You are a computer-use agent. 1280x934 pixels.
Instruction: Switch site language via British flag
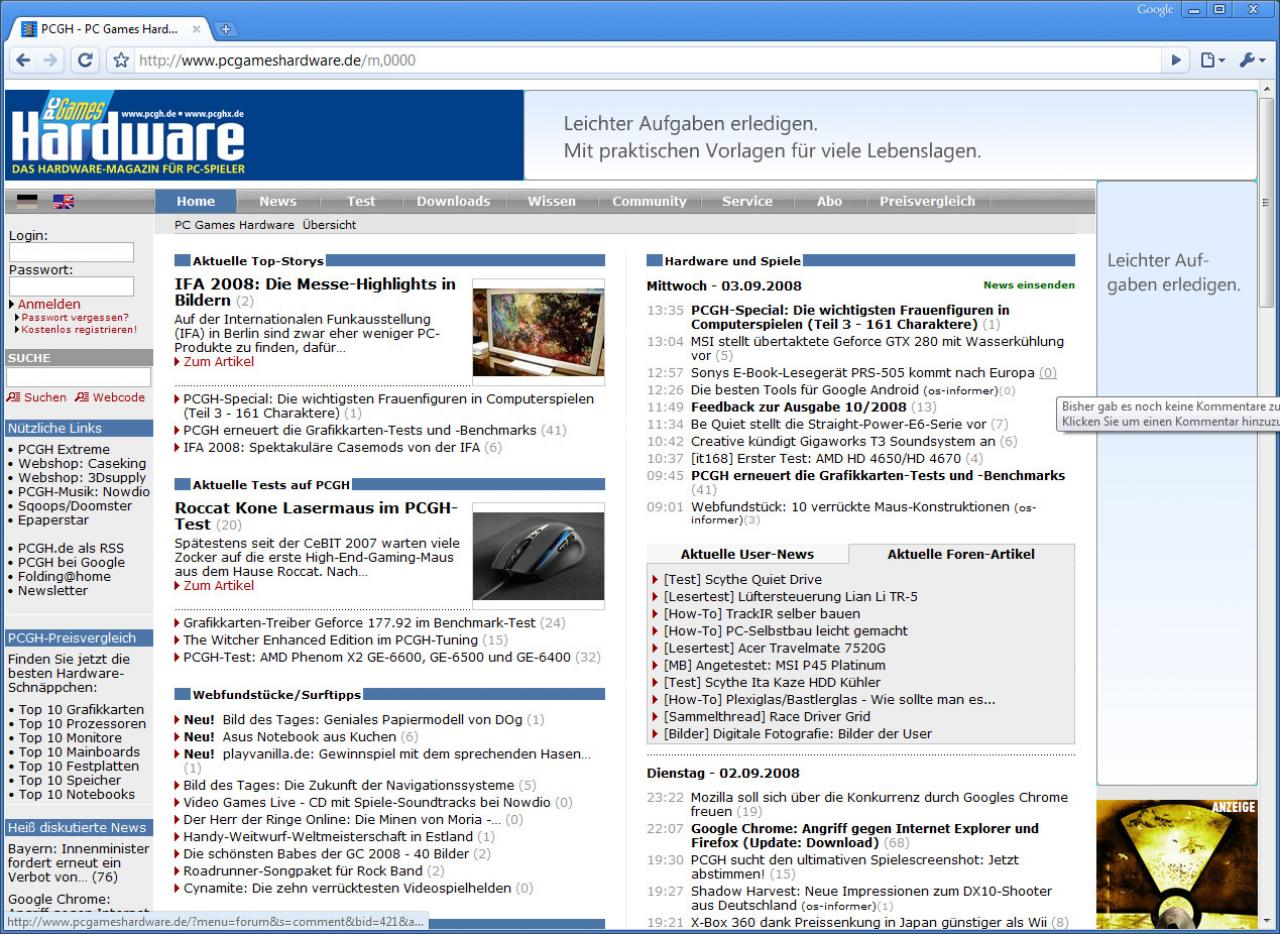tap(63, 201)
